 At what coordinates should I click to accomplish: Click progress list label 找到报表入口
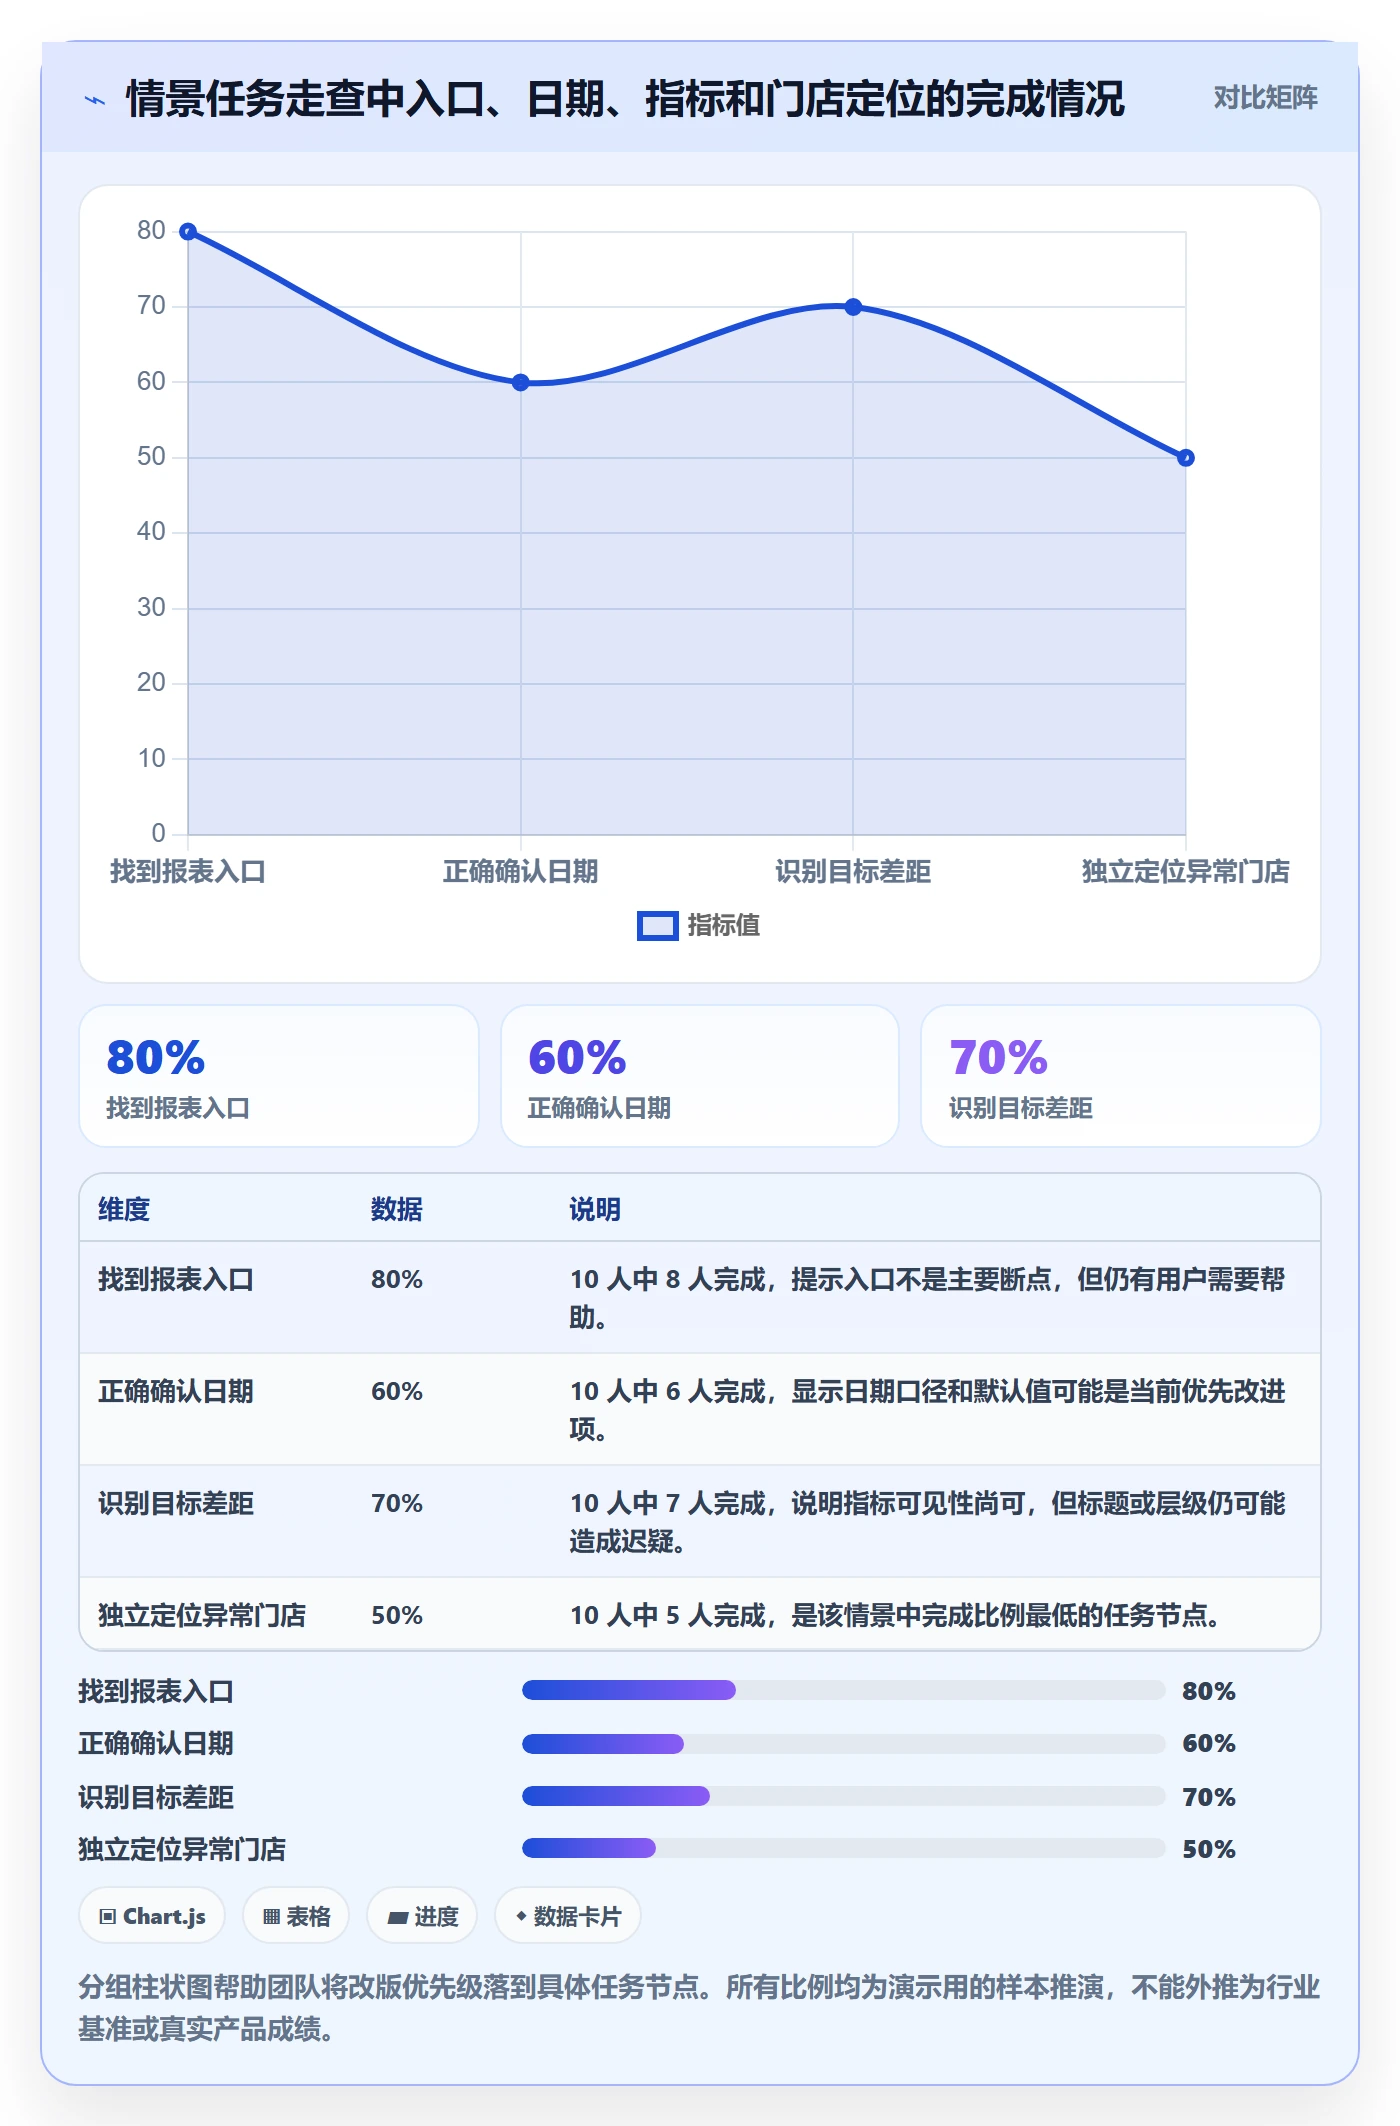pos(156,1691)
